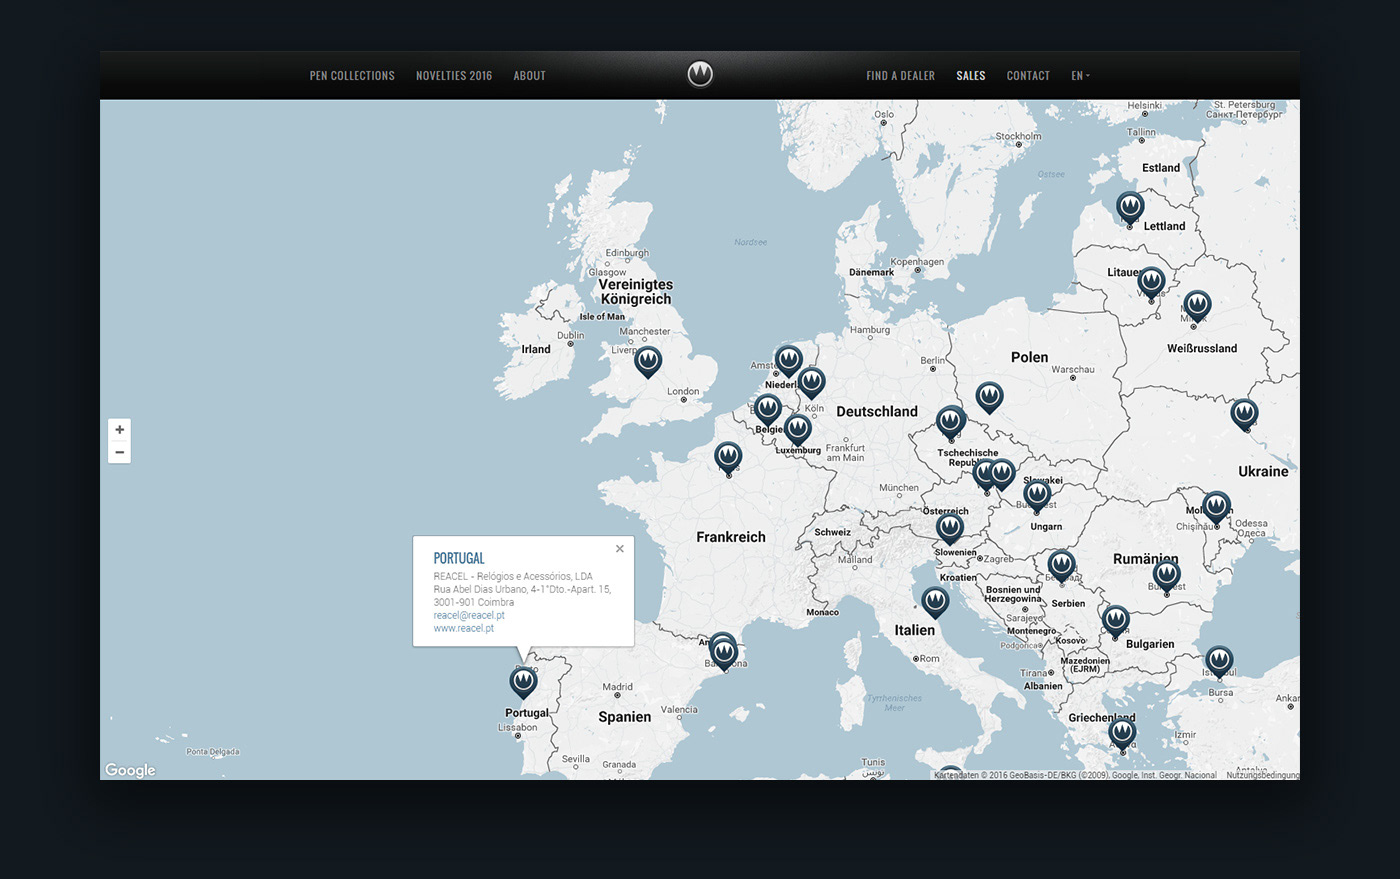Select the Minsk dealer marker
The image size is (1400, 879).
(x=1197, y=306)
